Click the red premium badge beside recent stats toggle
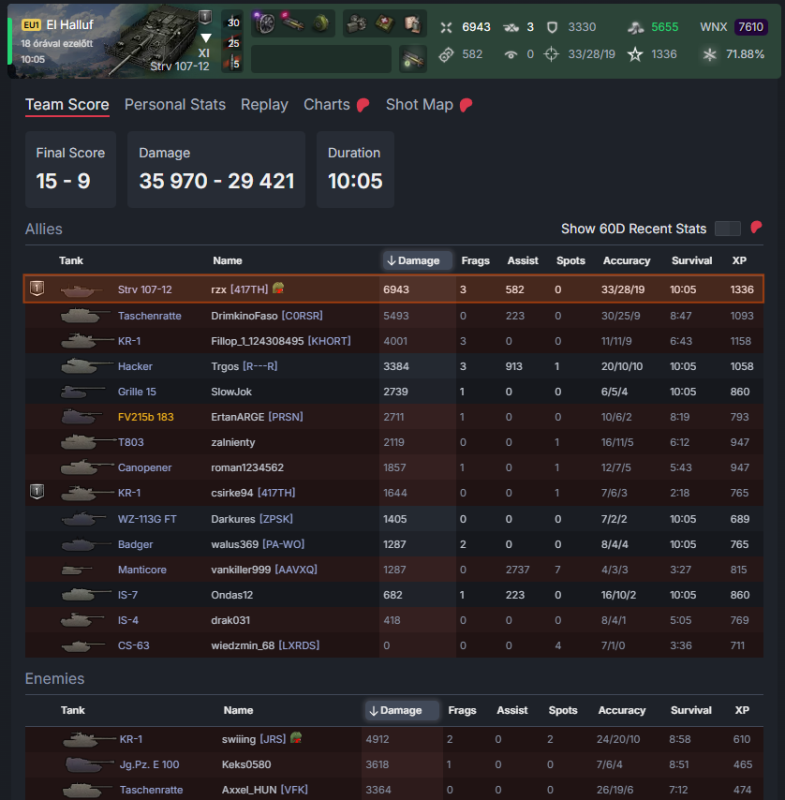Viewport: 785px width, 800px height. tap(756, 227)
